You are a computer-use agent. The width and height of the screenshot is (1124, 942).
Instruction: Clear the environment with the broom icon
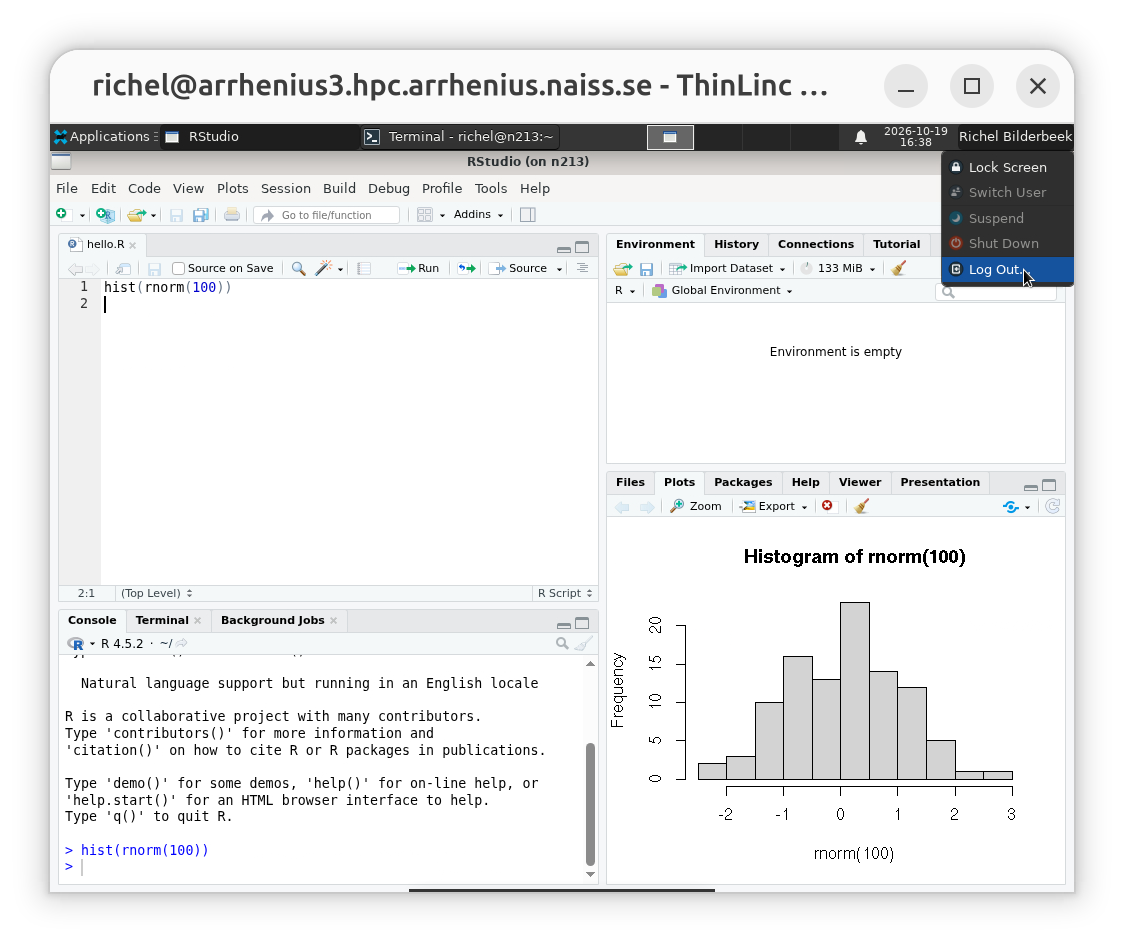click(899, 268)
